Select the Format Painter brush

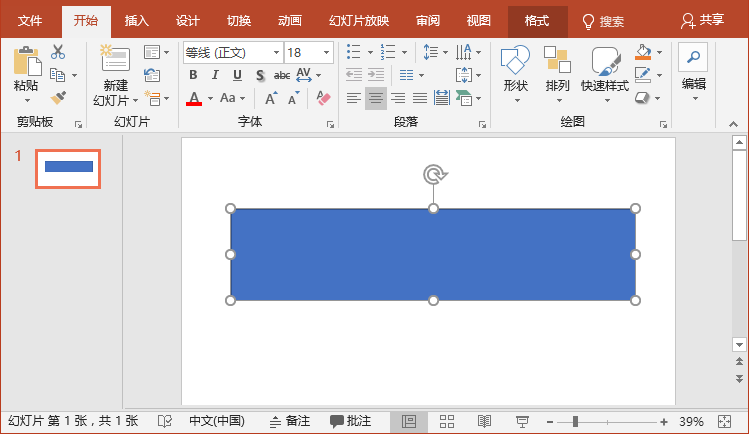pos(58,97)
